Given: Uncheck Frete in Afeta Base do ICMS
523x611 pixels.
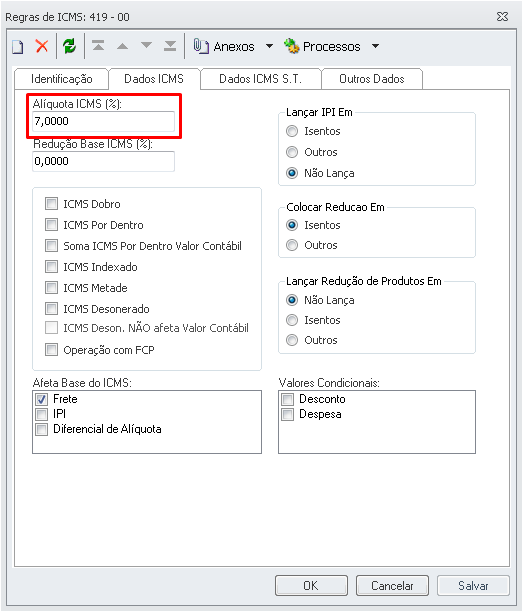Looking at the screenshot, I should 41,399.
